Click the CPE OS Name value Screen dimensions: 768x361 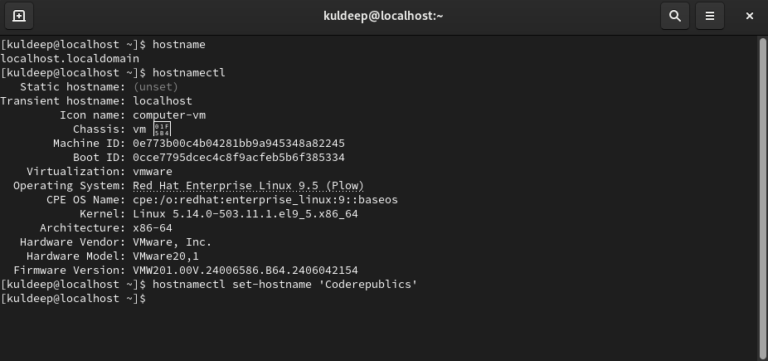point(265,200)
